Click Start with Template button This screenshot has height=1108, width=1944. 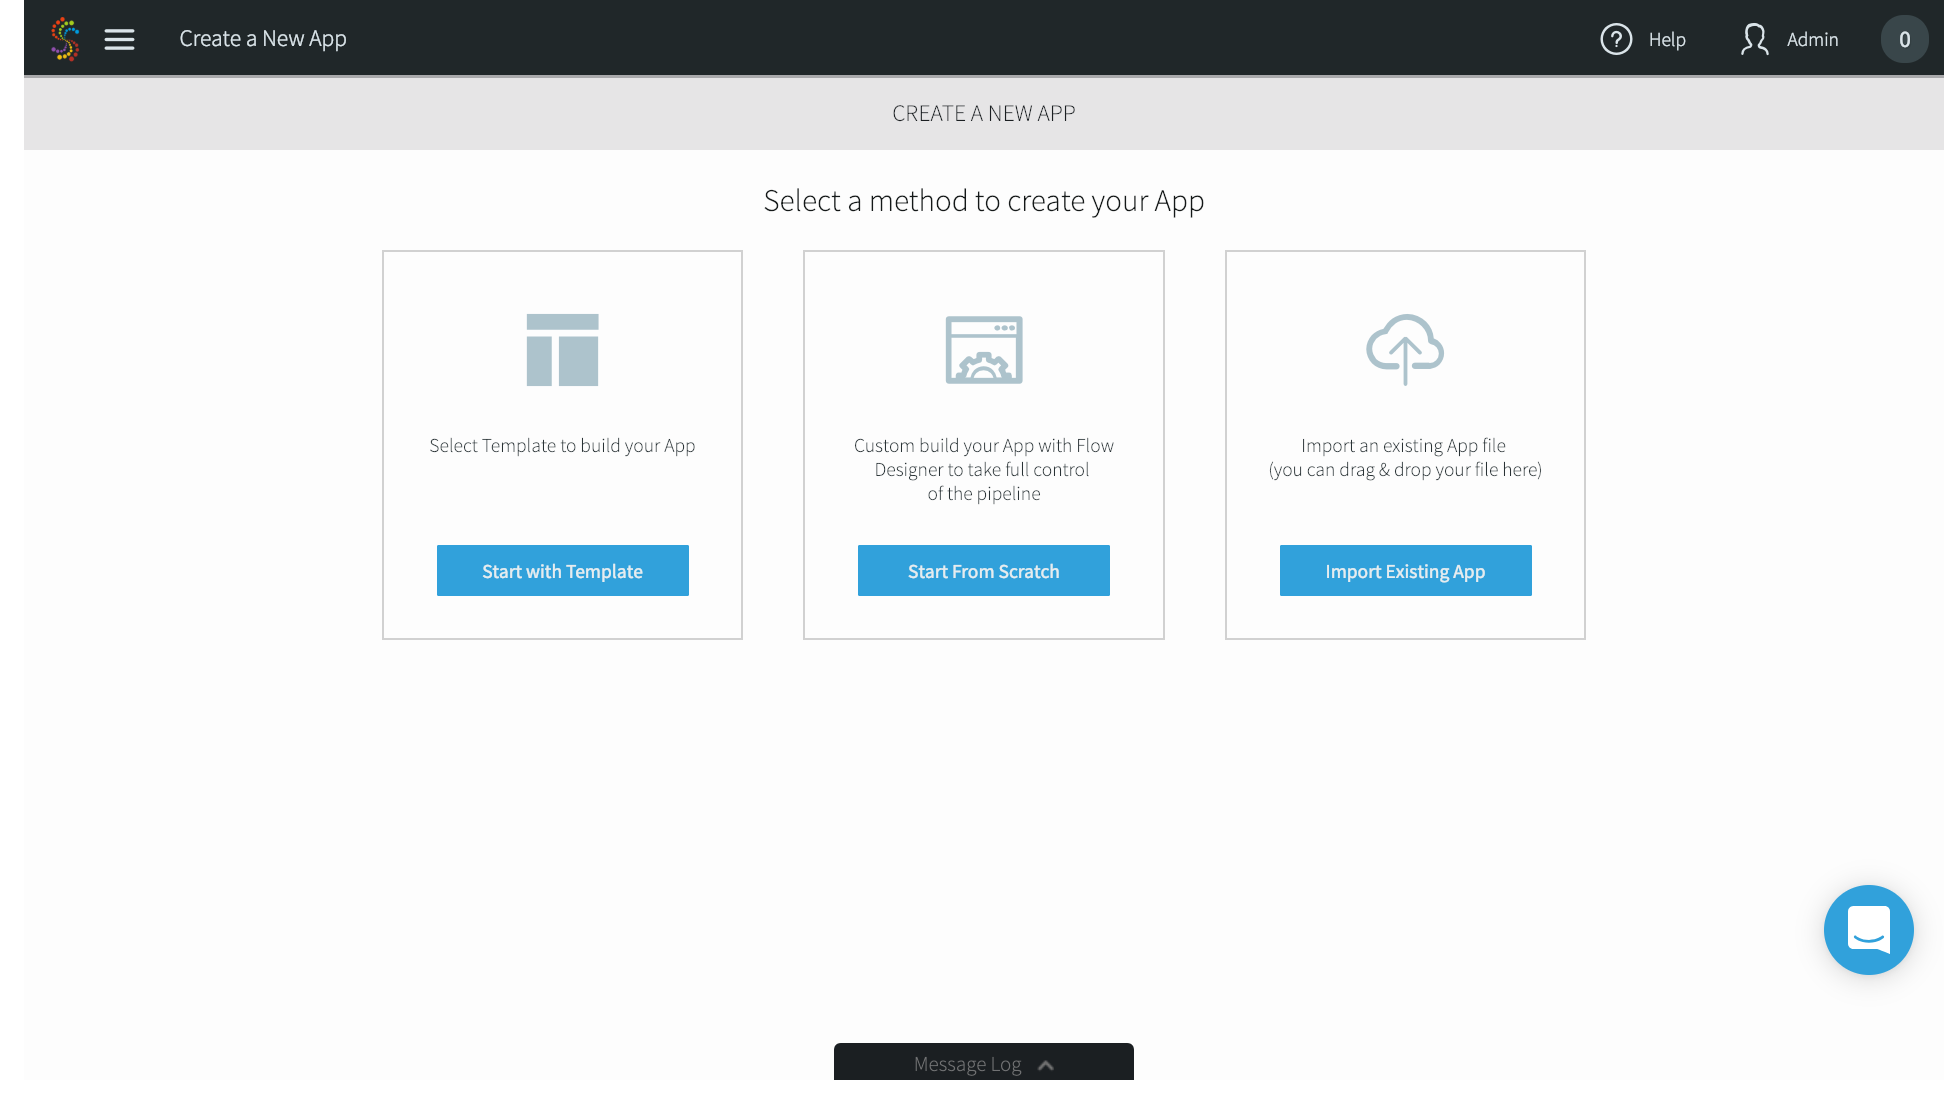pyautogui.click(x=563, y=570)
